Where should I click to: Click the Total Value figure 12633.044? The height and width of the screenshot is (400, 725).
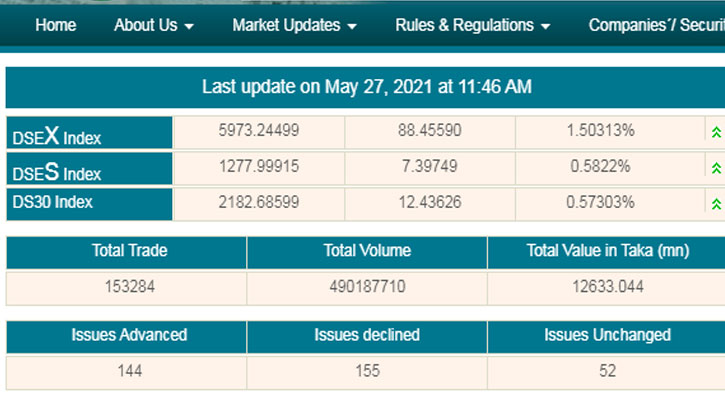coord(607,287)
